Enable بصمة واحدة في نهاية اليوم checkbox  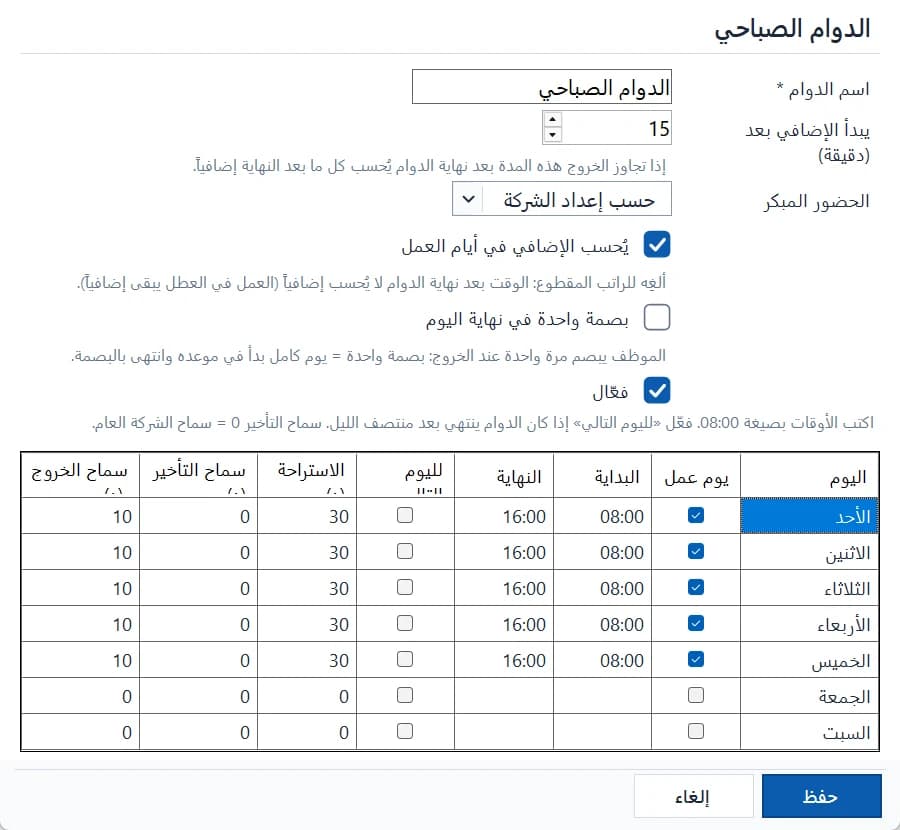click(x=657, y=317)
